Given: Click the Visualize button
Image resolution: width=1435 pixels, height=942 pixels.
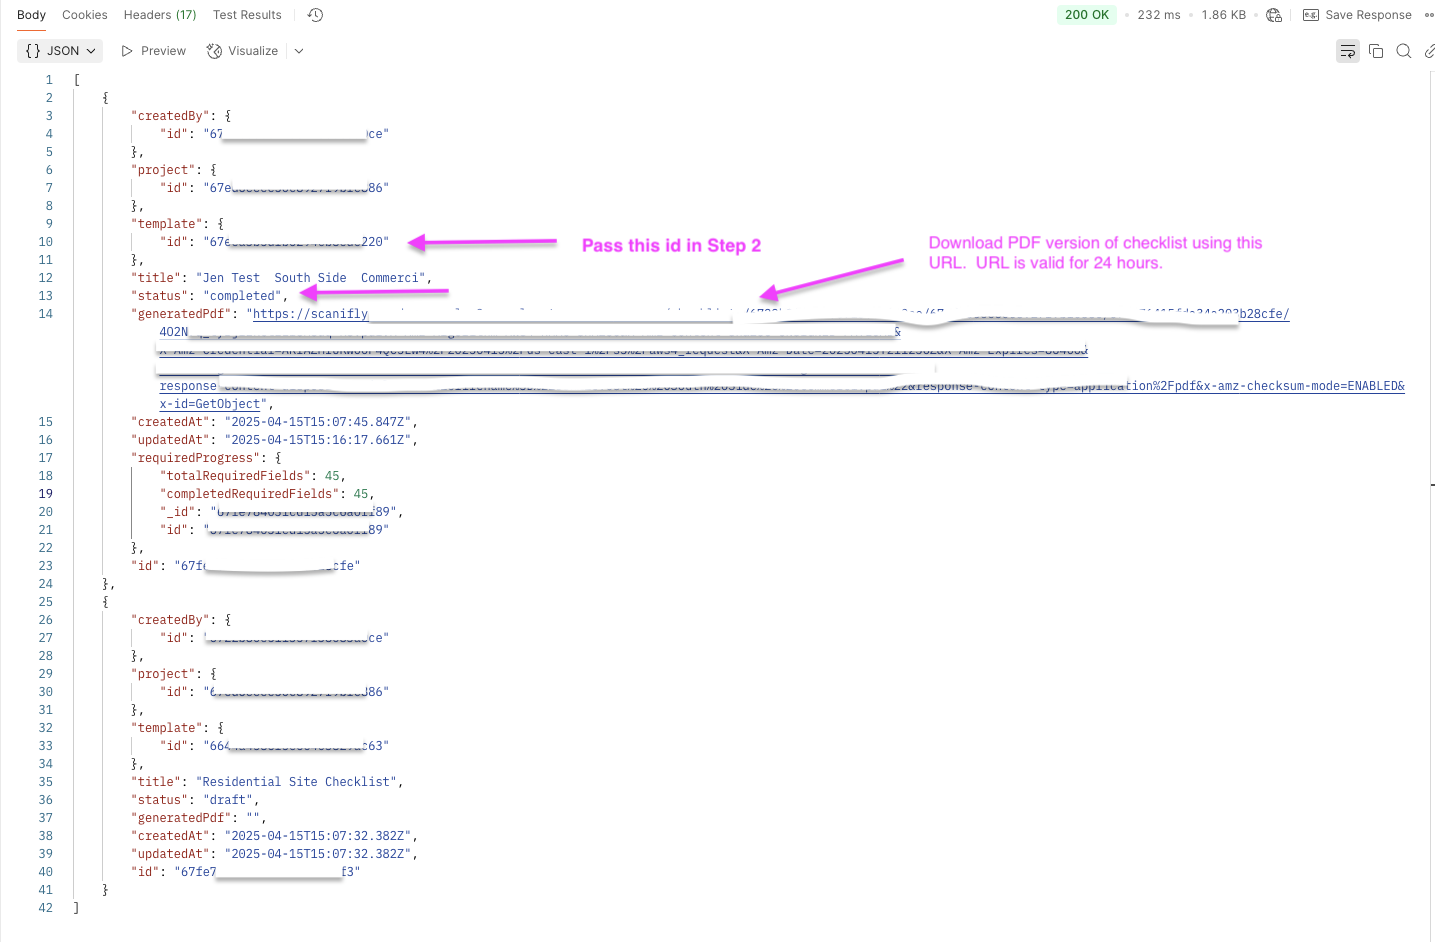Looking at the screenshot, I should click(242, 51).
